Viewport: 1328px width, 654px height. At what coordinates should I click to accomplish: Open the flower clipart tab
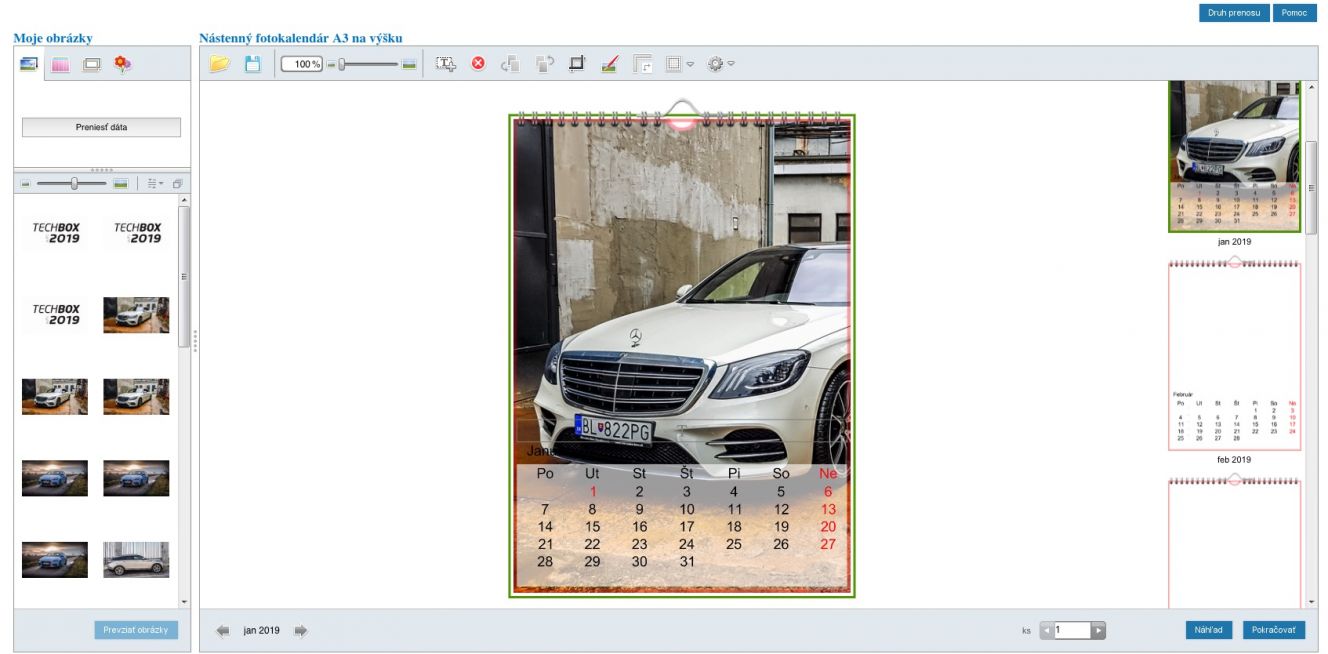[122, 64]
